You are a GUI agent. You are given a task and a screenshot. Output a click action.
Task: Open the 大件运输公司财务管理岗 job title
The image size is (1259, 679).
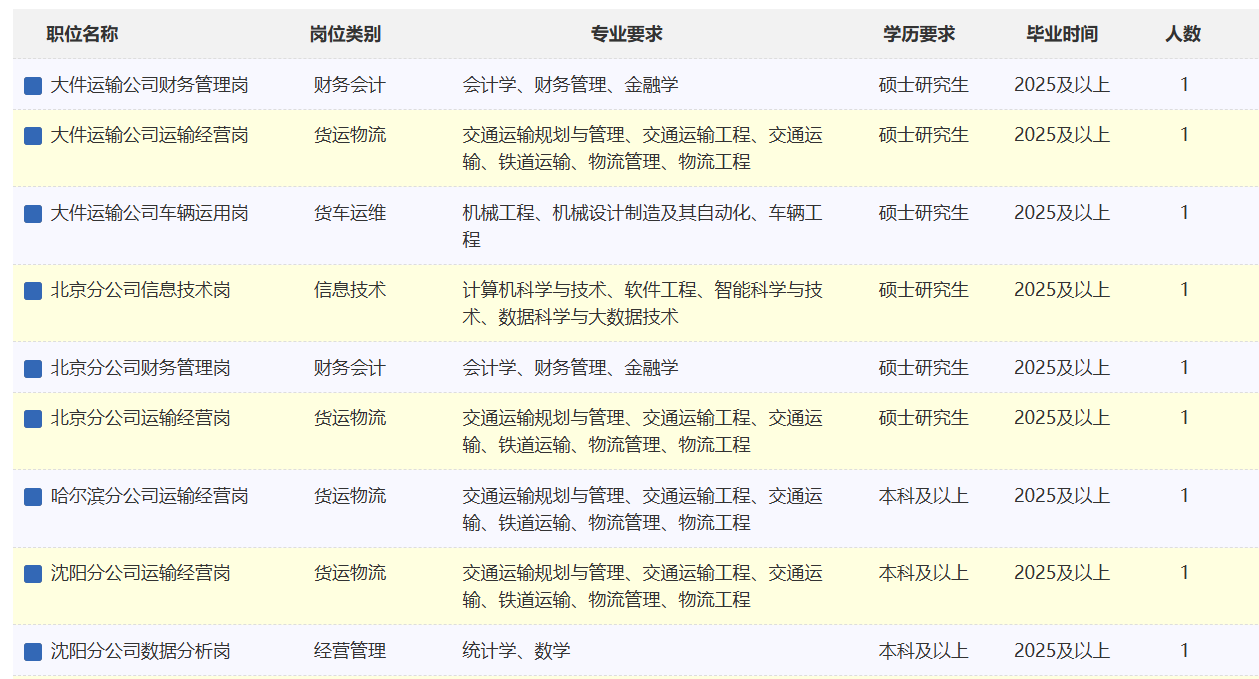pos(149,86)
